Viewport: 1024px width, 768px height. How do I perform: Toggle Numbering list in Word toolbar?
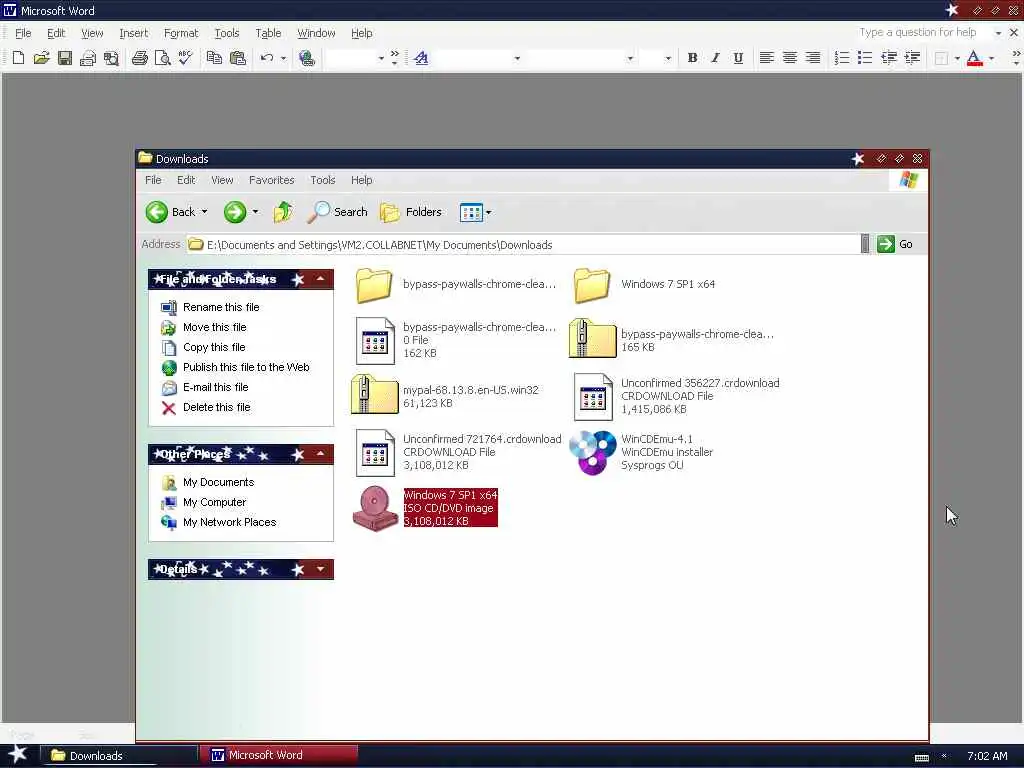tap(842, 58)
